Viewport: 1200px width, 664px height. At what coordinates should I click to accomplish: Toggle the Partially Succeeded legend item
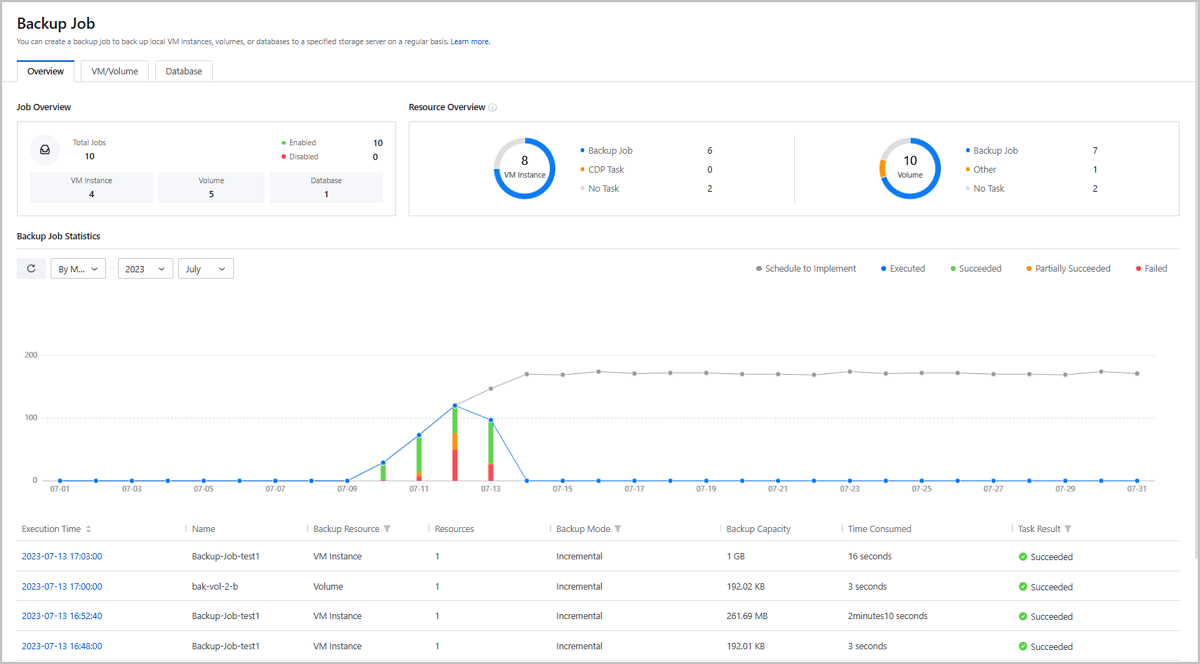(x=1068, y=268)
